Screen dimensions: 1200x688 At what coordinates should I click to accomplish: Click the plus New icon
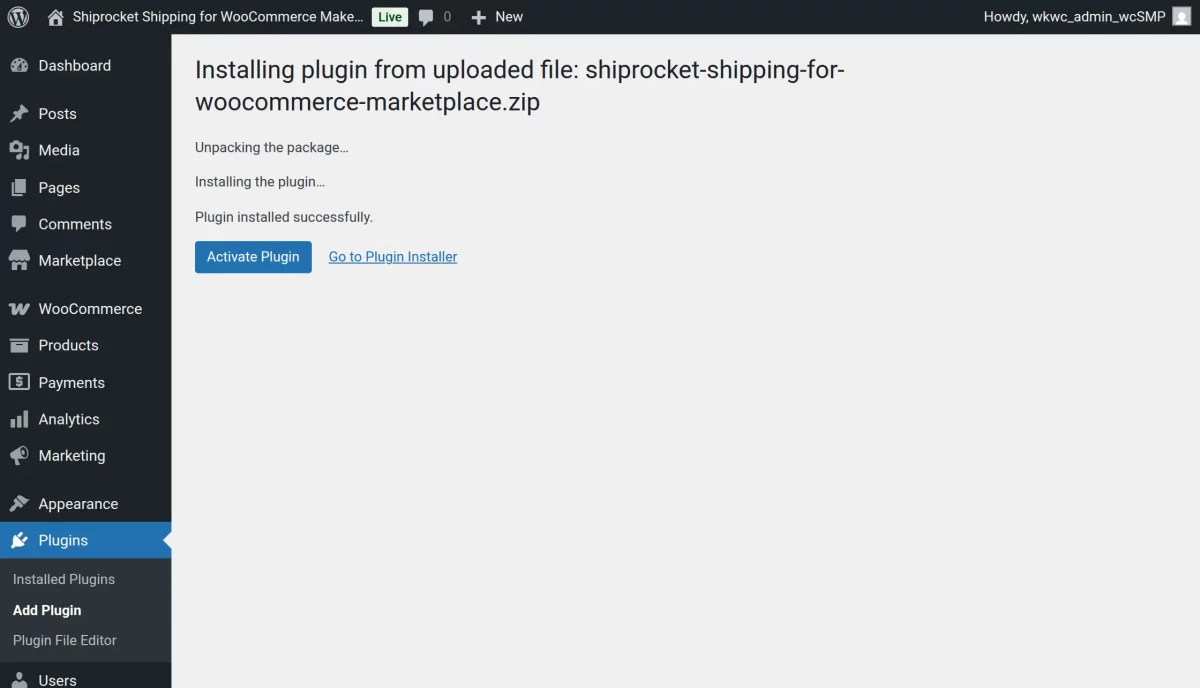tap(478, 17)
